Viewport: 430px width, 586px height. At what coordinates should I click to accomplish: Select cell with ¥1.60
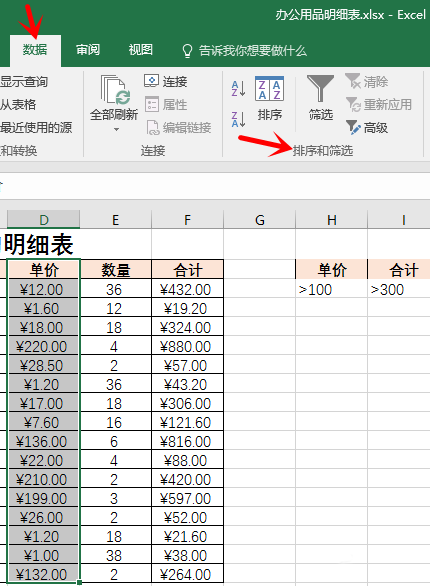tap(44, 308)
